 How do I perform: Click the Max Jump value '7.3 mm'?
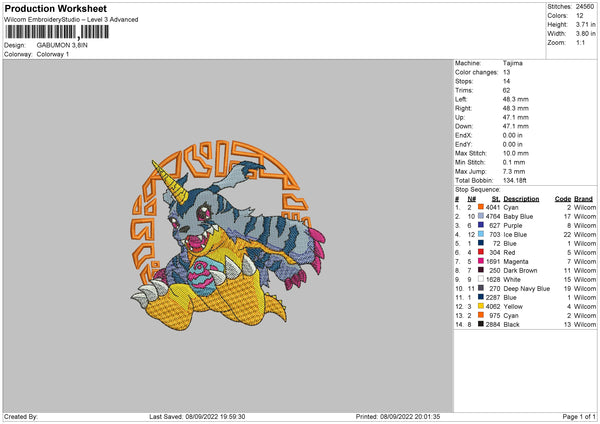(514, 171)
